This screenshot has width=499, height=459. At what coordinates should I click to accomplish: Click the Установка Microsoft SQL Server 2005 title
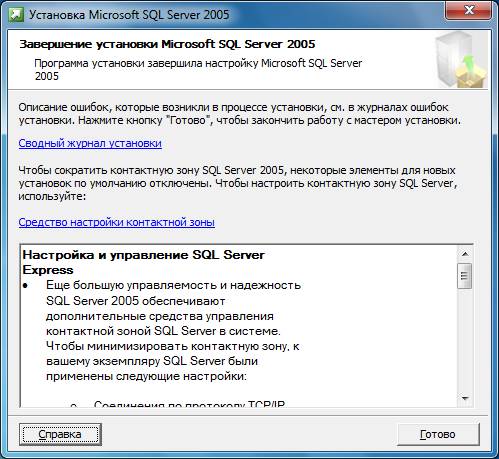129,15
